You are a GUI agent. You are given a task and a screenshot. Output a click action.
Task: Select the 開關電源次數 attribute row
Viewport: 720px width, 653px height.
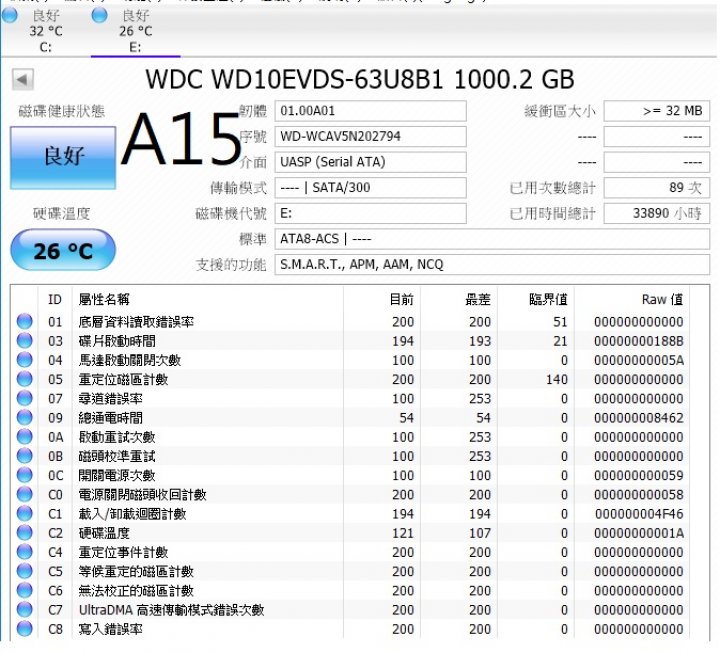coord(350,475)
